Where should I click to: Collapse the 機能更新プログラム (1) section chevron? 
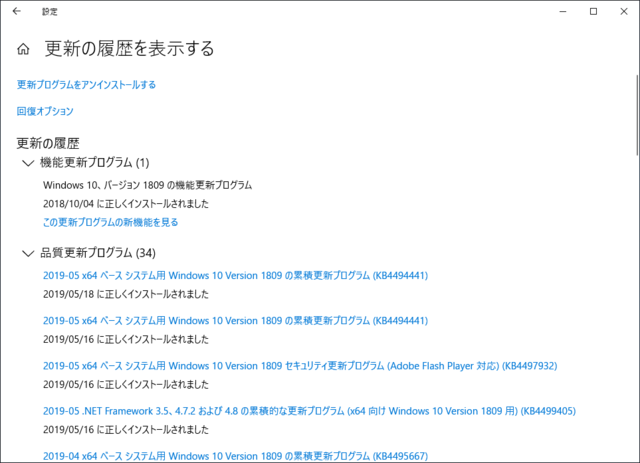[28, 163]
